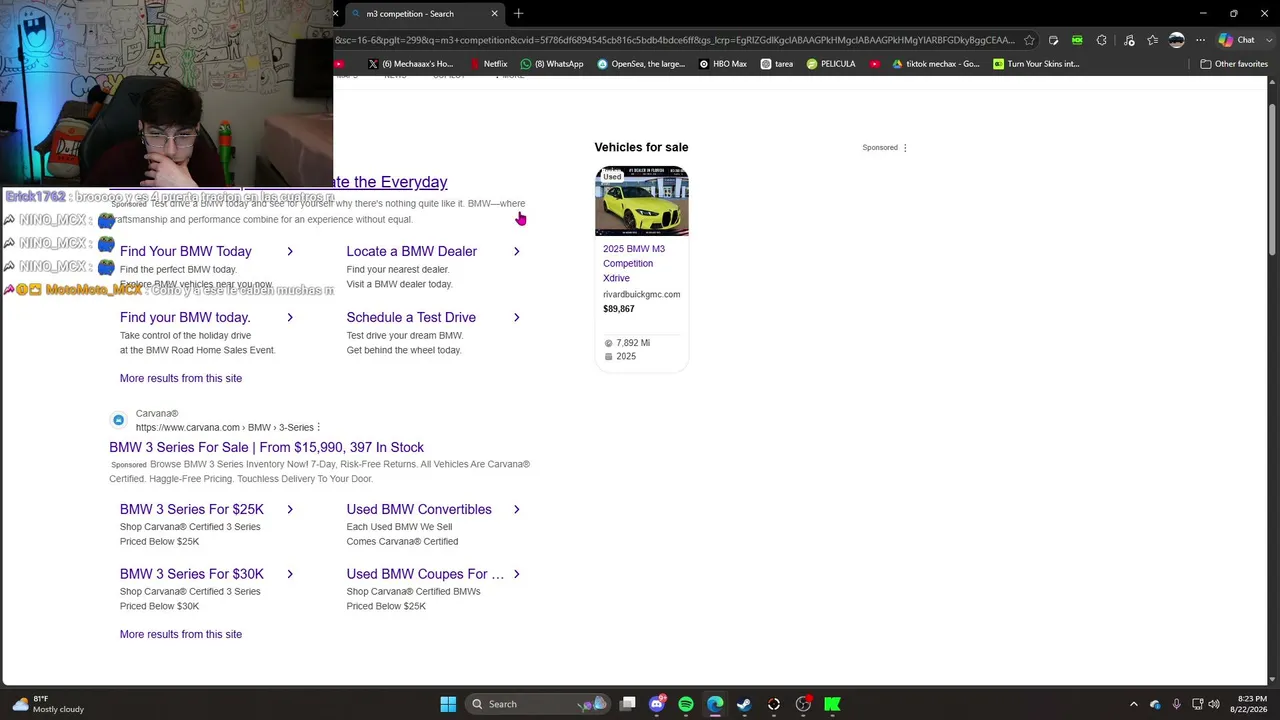The width and height of the screenshot is (1280, 720).
Task: Expand the arrow beside 'Find Your BMW Today'
Action: coord(290,251)
